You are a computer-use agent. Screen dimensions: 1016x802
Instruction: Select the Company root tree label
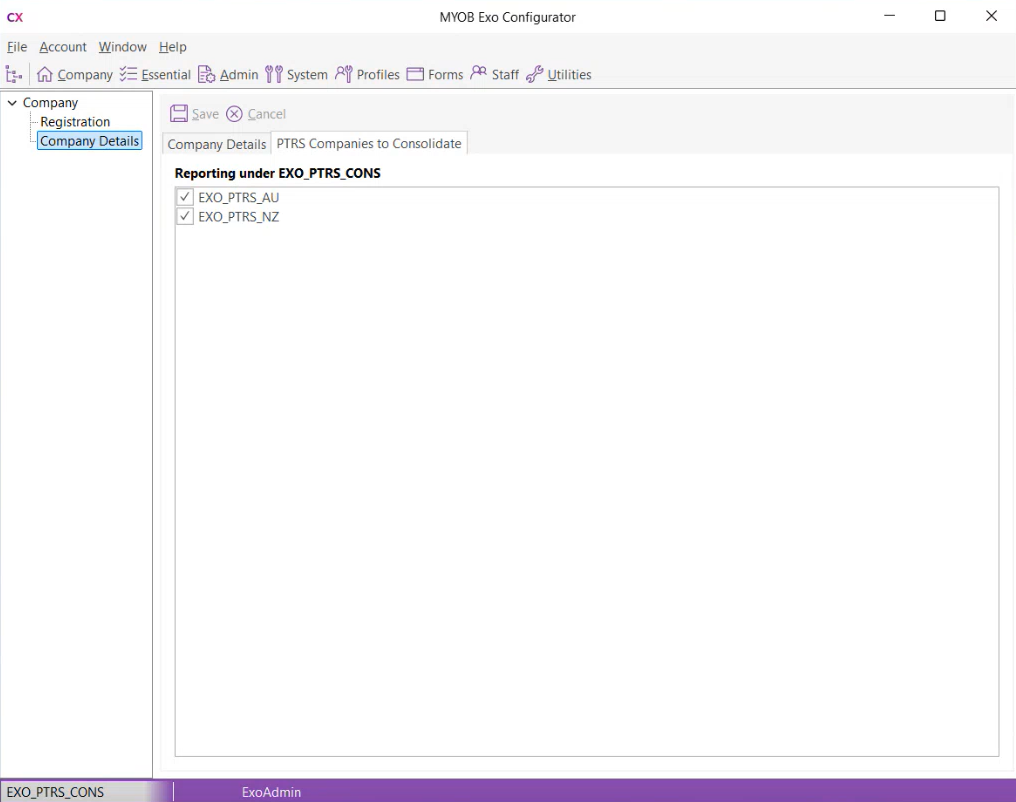tap(51, 103)
